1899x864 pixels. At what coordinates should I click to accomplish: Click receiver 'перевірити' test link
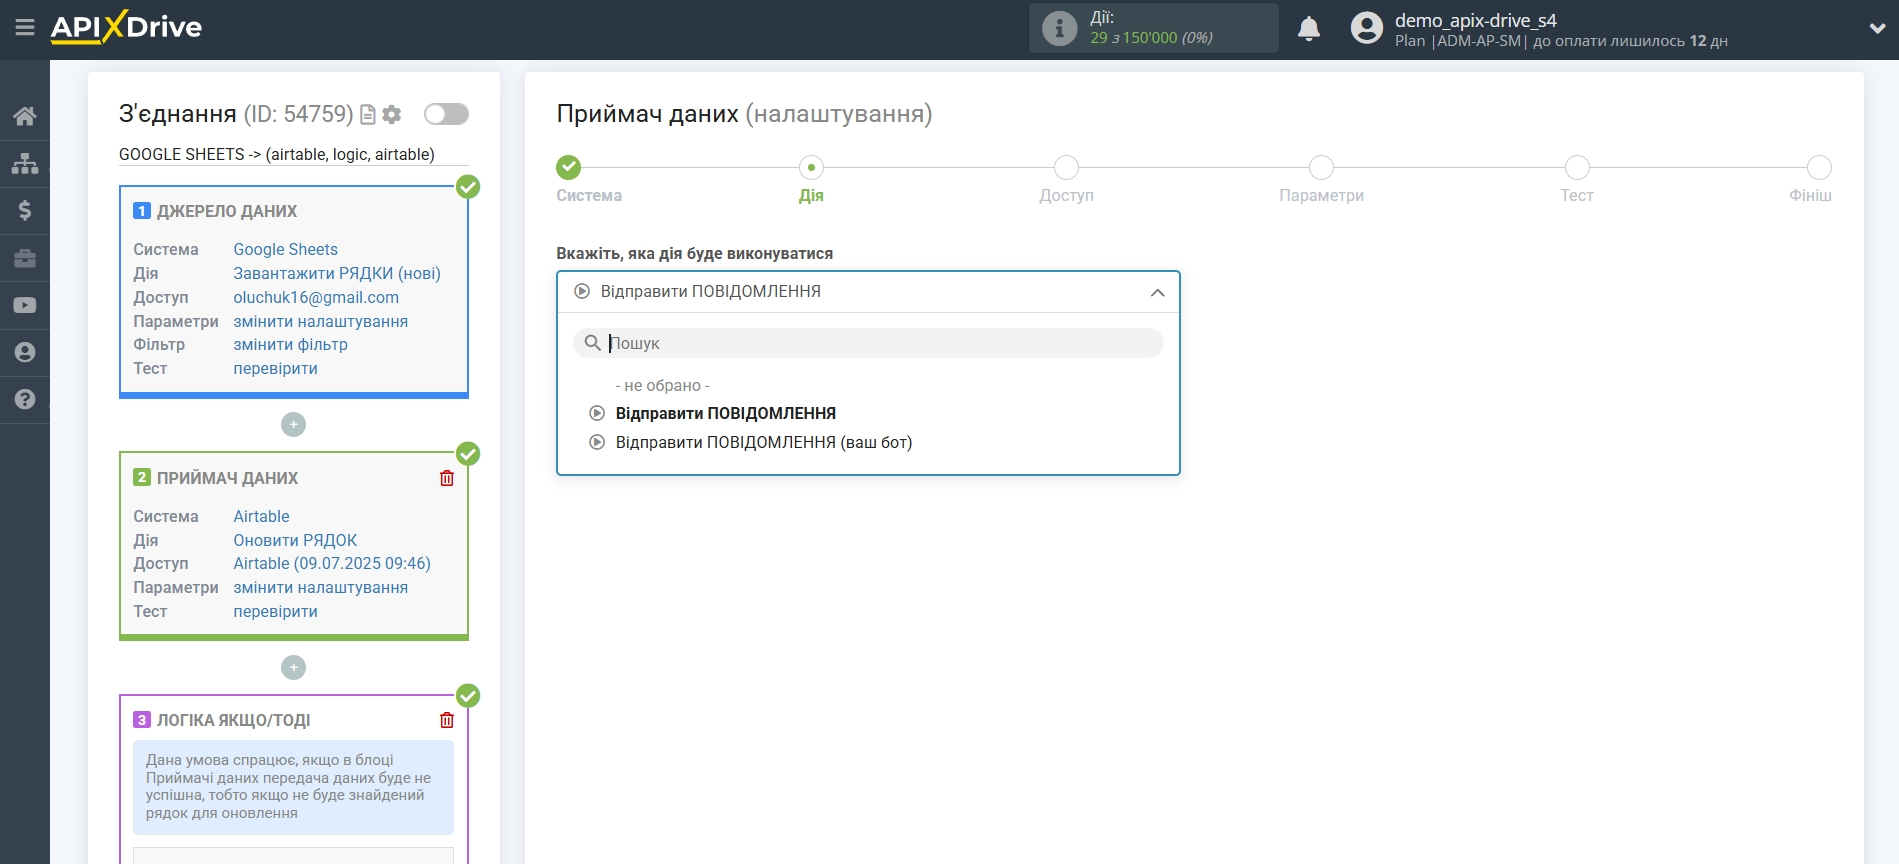coord(275,611)
